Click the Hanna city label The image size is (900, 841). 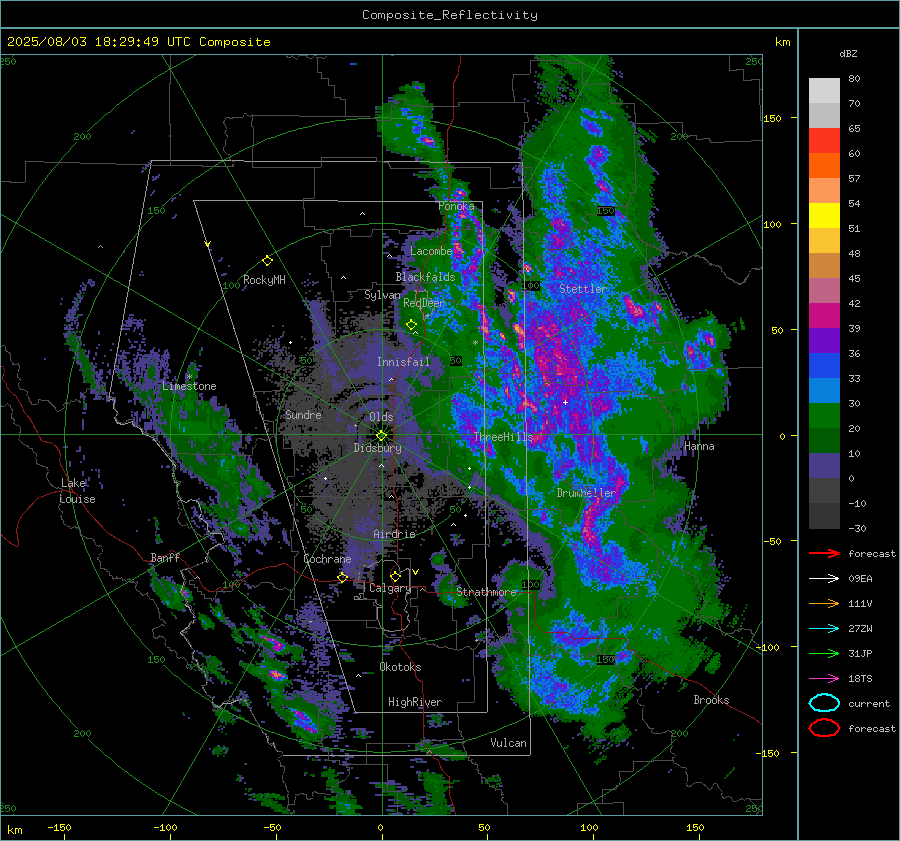pos(699,446)
